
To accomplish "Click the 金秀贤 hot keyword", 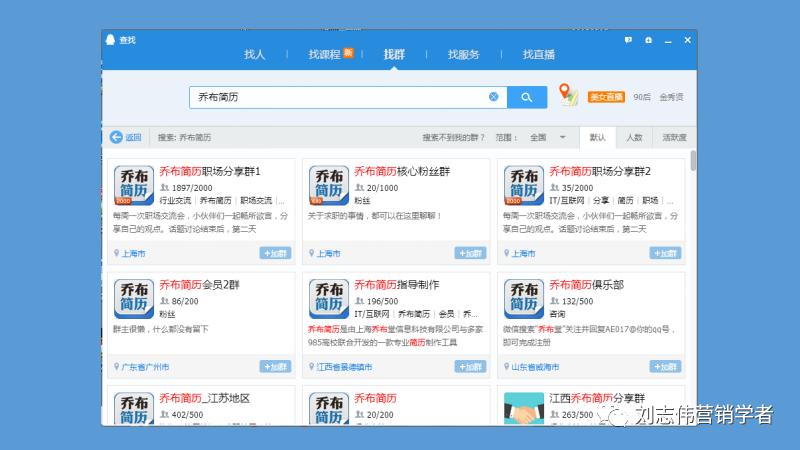I will pos(671,97).
